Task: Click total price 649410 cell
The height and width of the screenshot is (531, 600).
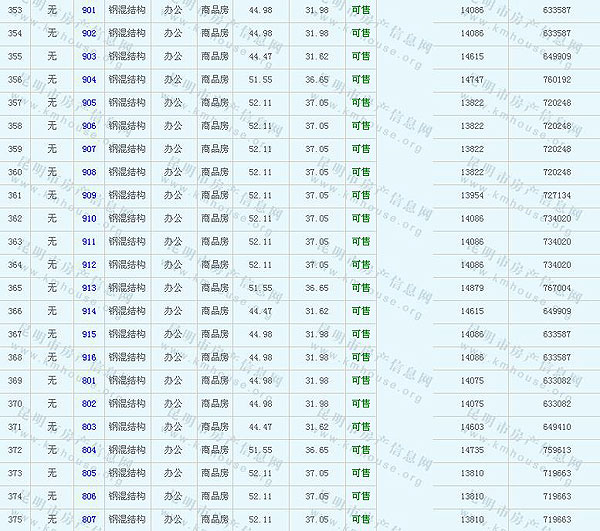Action: pyautogui.click(x=557, y=427)
